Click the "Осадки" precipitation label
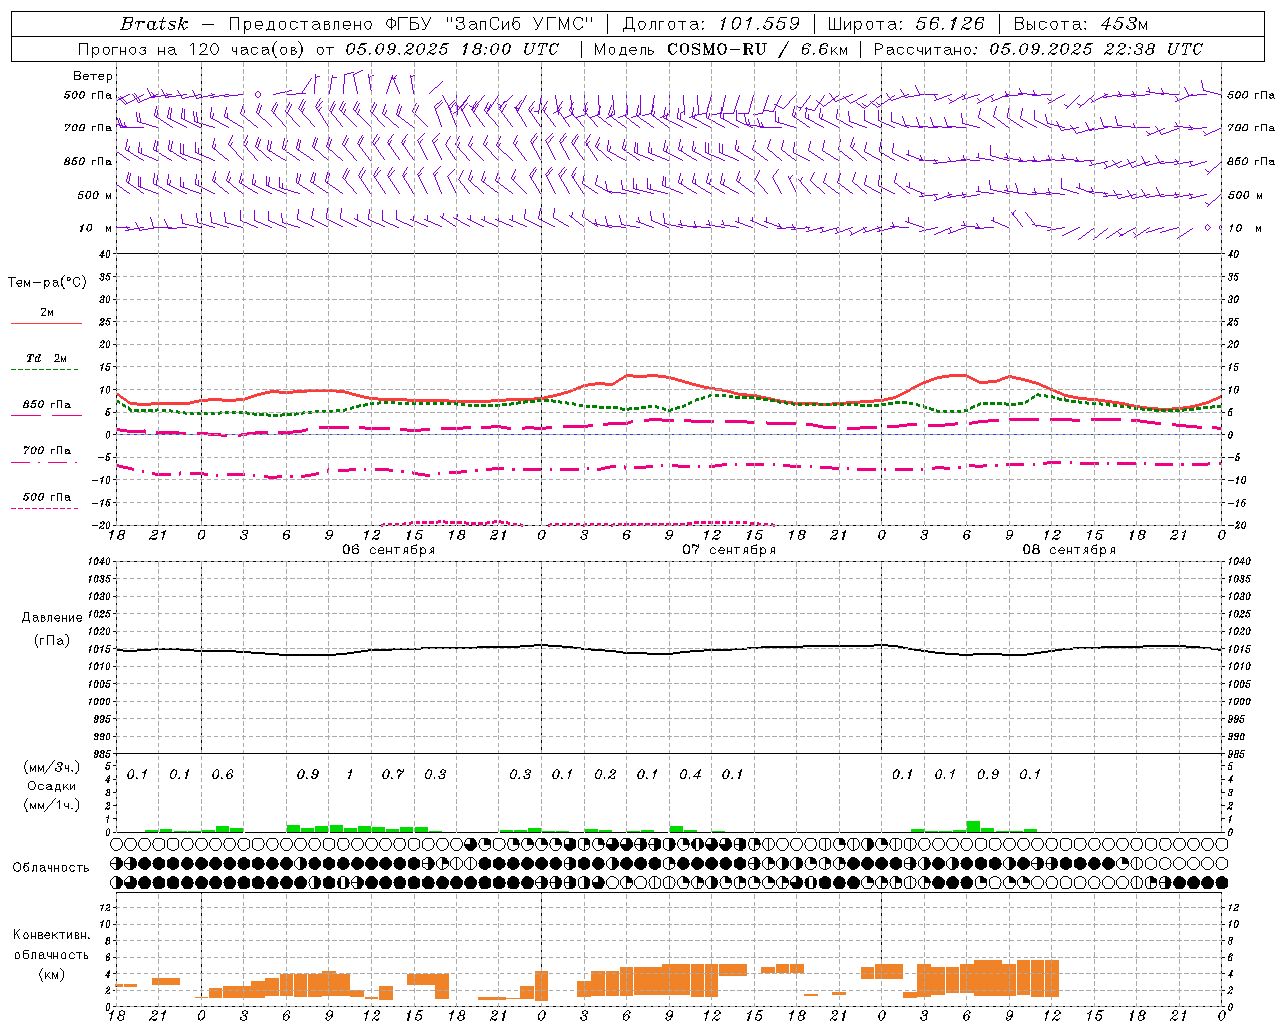Image resolution: width=1280 pixels, height=1024 pixels. coord(52,786)
